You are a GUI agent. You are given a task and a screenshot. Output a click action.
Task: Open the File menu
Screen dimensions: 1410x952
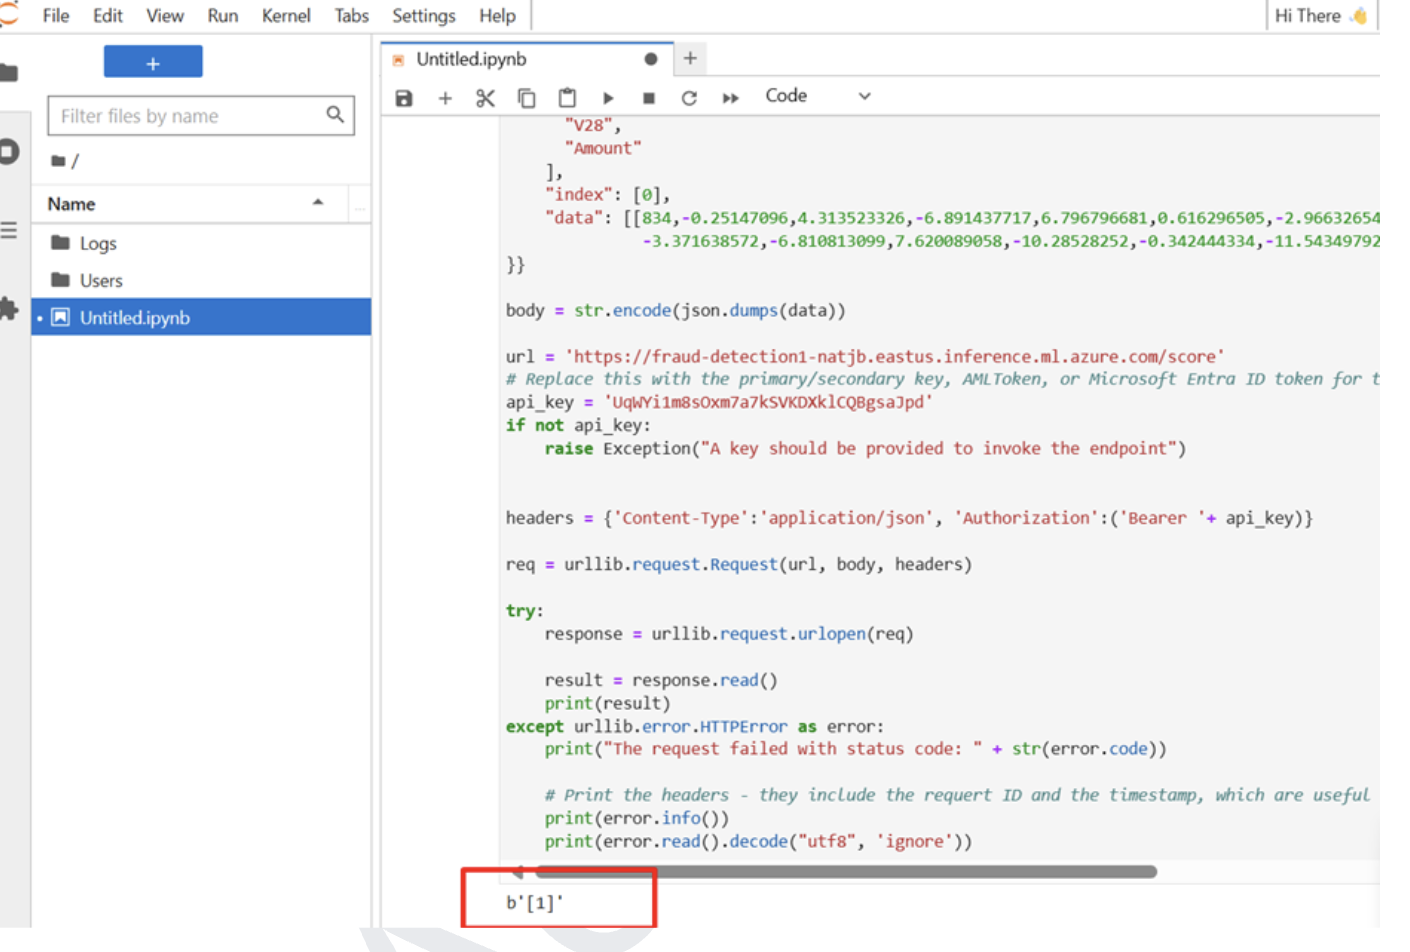[x=56, y=15]
